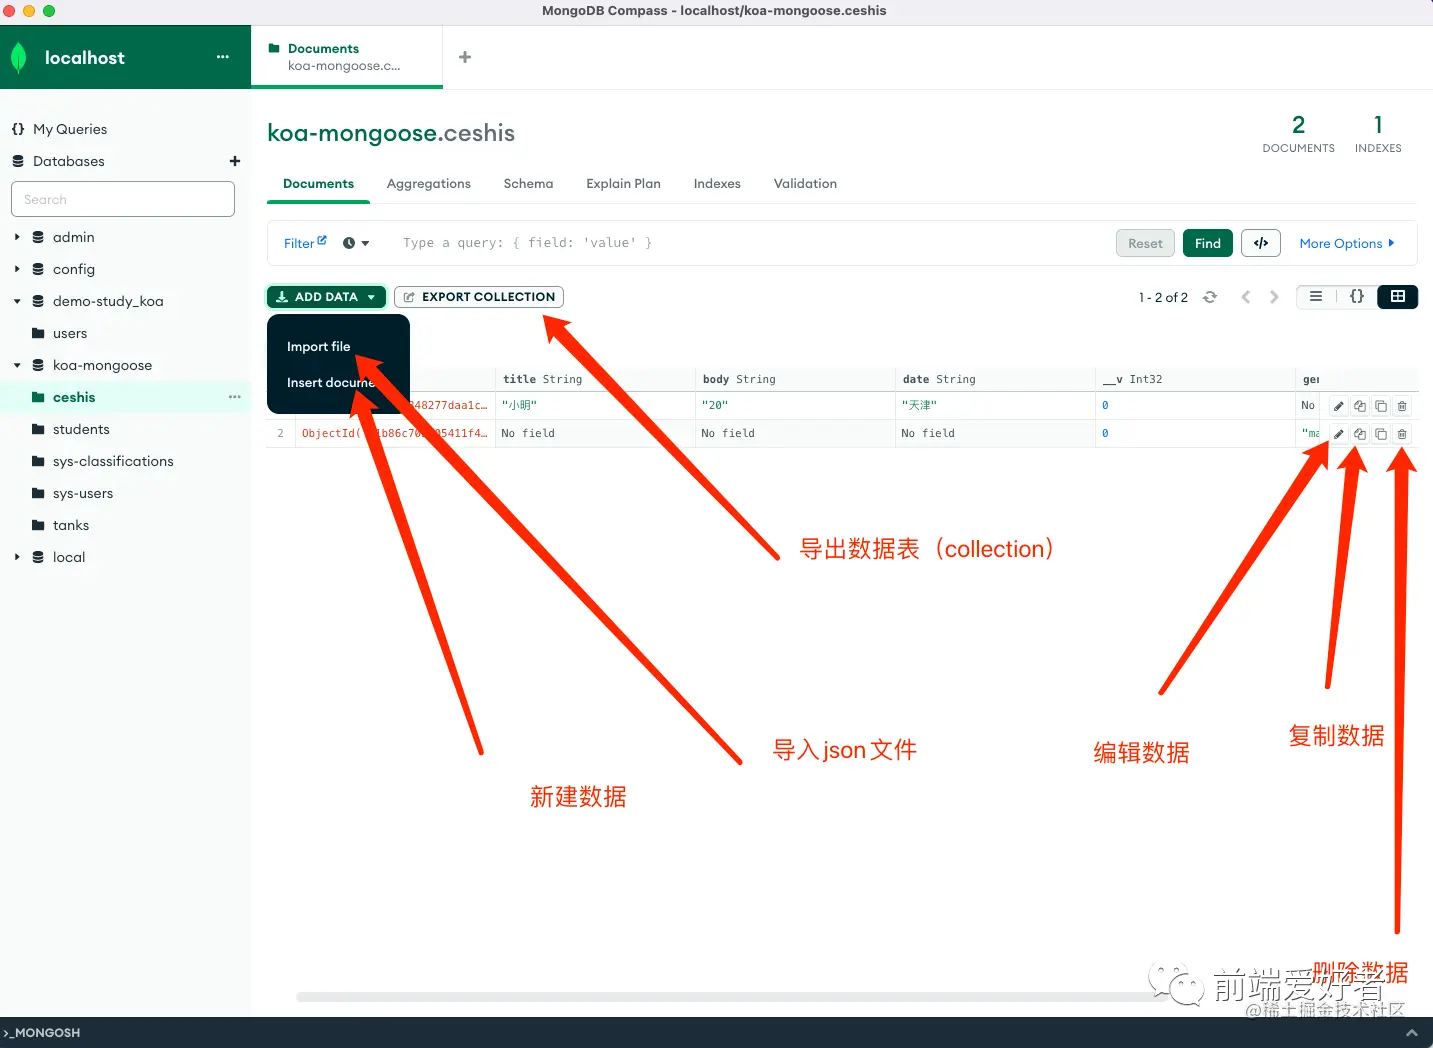Screen dimensions: 1433x1048
Task: Open ceshis collection three-dot menu
Action: [235, 397]
